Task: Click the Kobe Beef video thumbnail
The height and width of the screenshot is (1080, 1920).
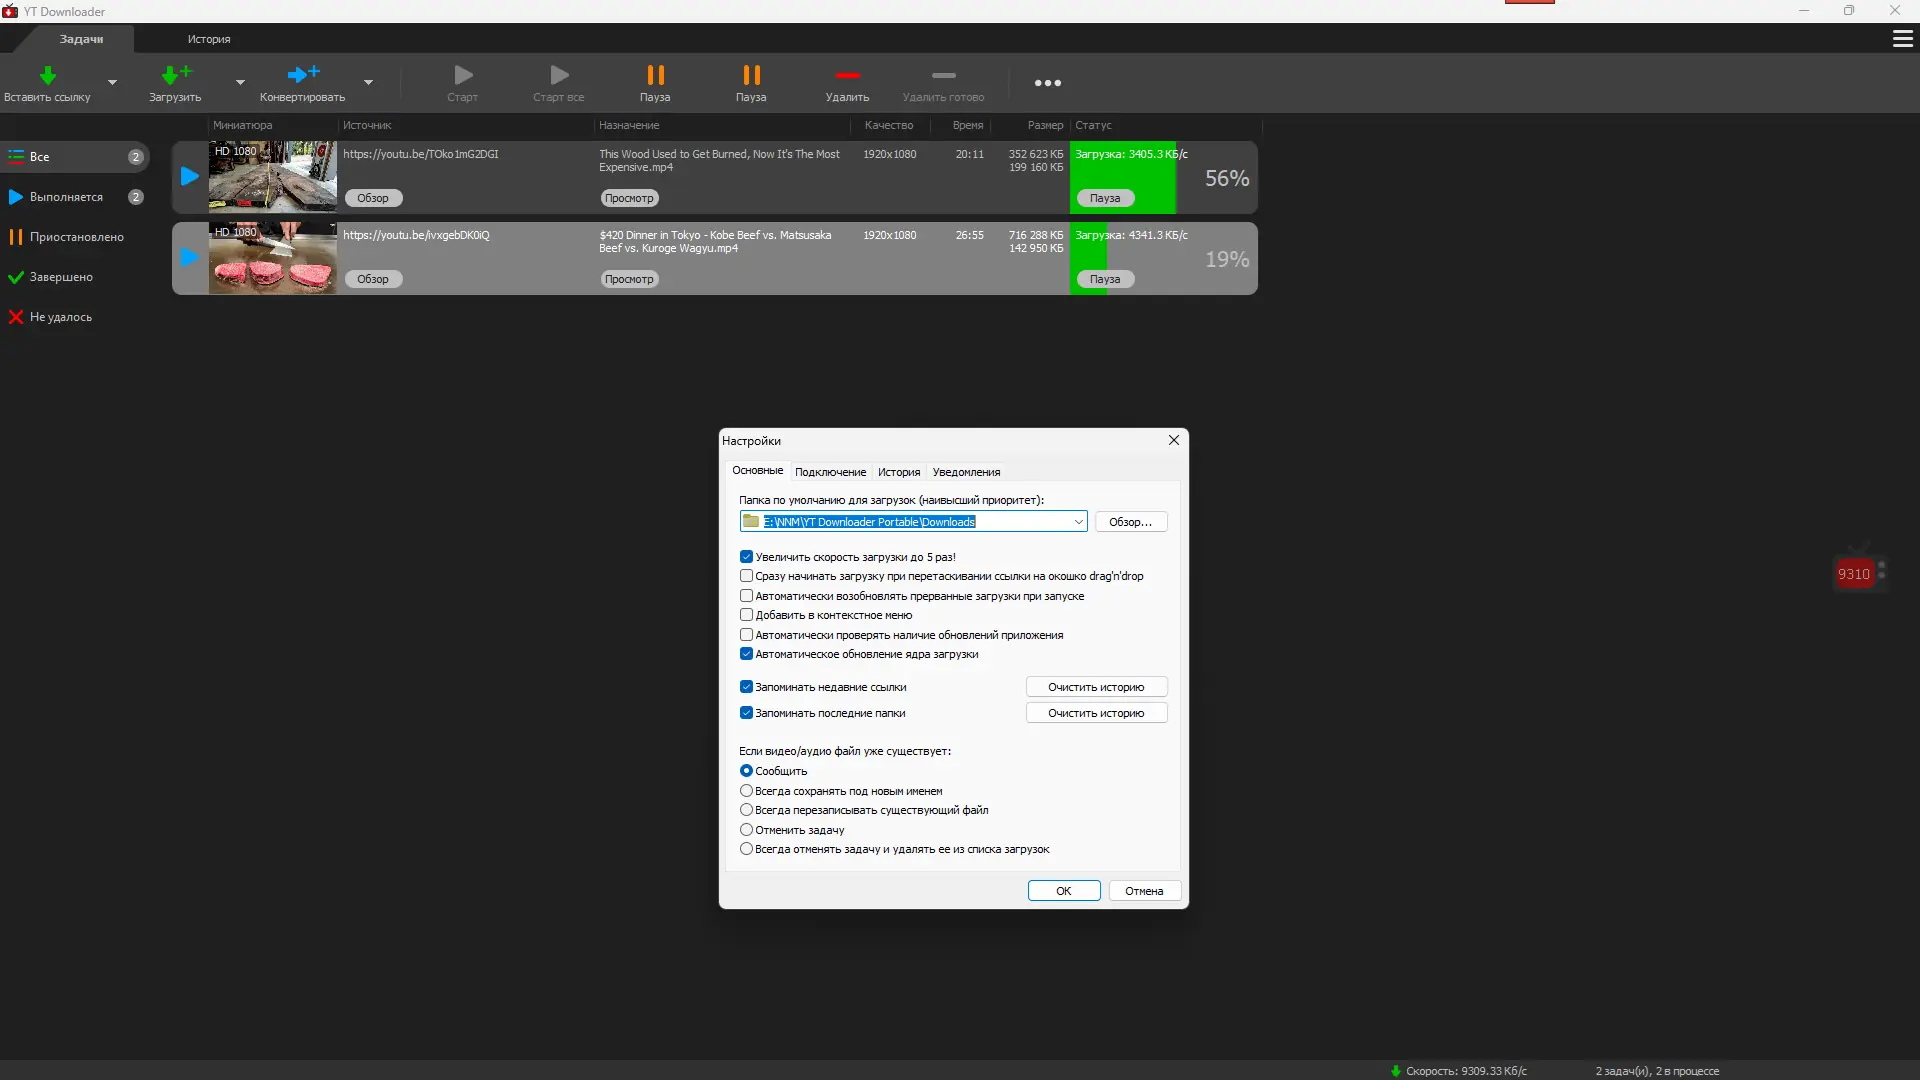Action: [x=272, y=258]
